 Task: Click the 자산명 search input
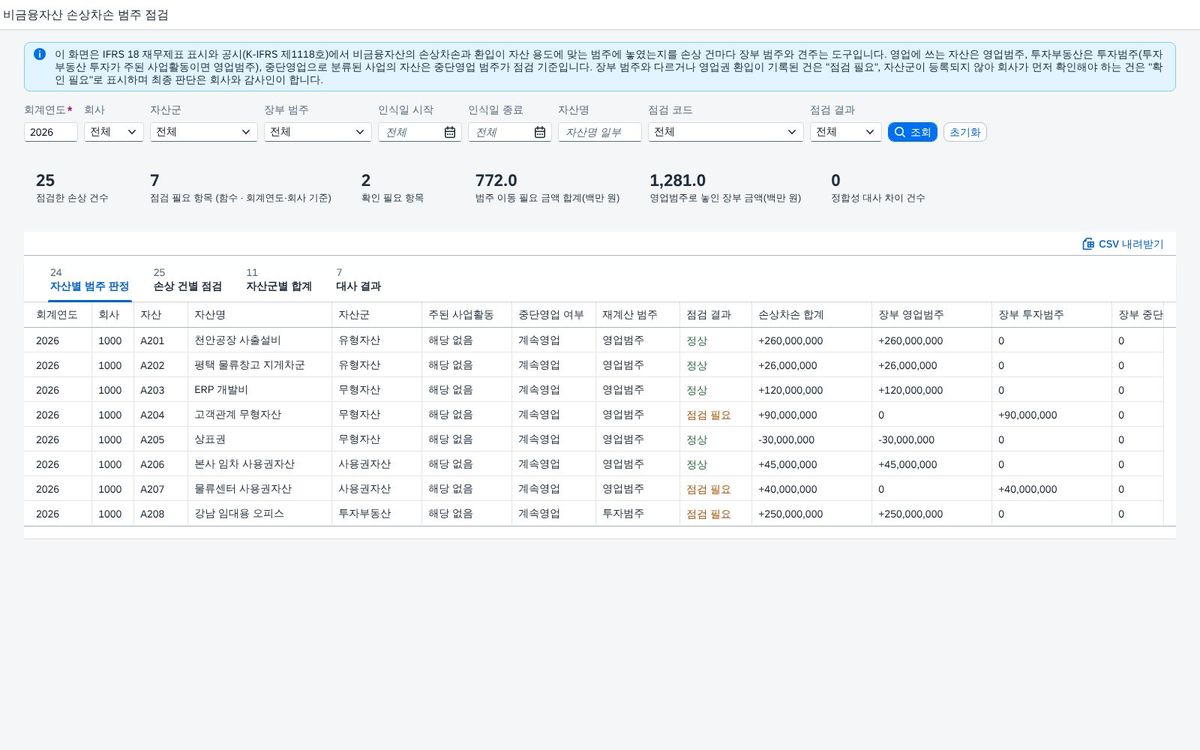(600, 132)
